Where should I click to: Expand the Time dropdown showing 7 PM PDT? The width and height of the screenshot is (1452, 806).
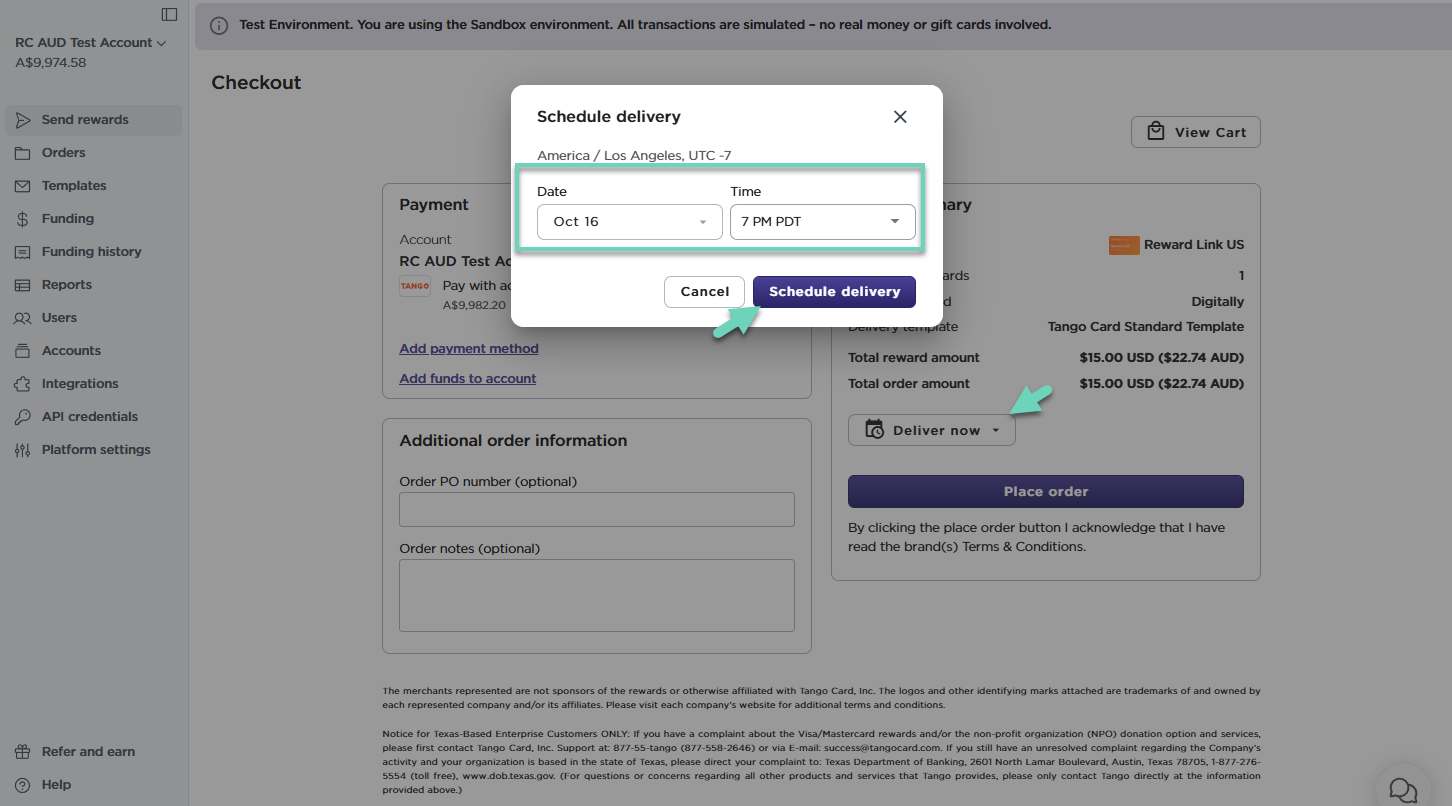click(x=822, y=222)
